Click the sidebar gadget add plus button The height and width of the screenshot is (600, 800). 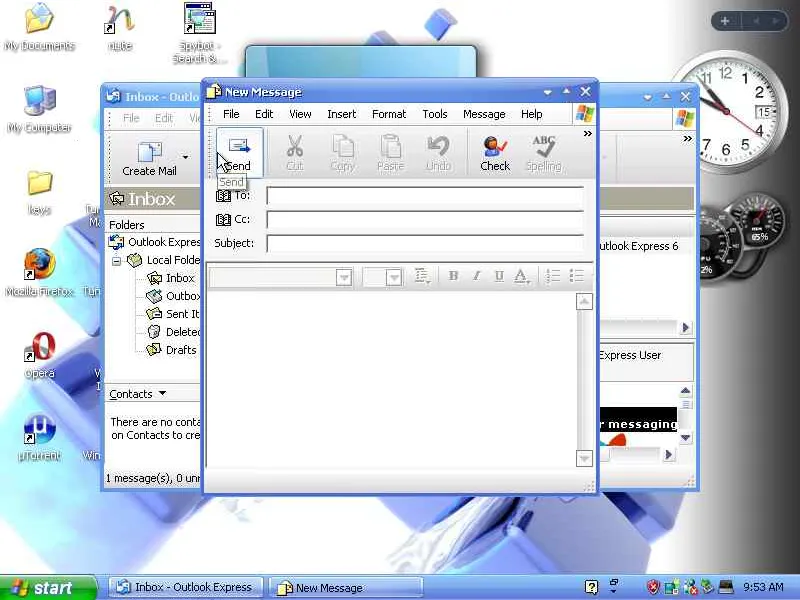click(x=725, y=21)
